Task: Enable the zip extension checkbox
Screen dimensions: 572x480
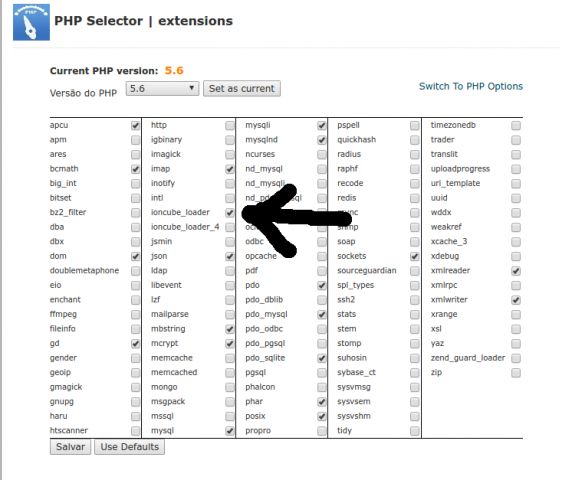Action: tap(516, 373)
